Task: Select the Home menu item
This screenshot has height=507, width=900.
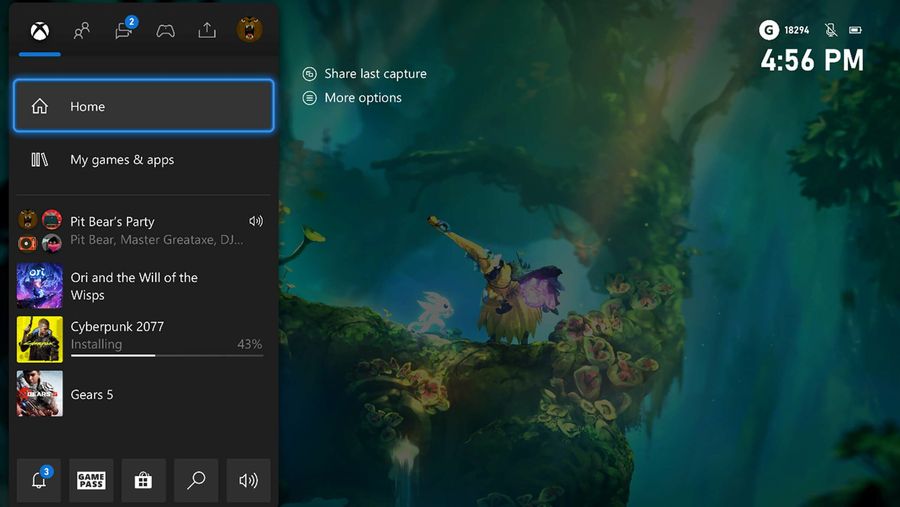Action: tap(143, 106)
